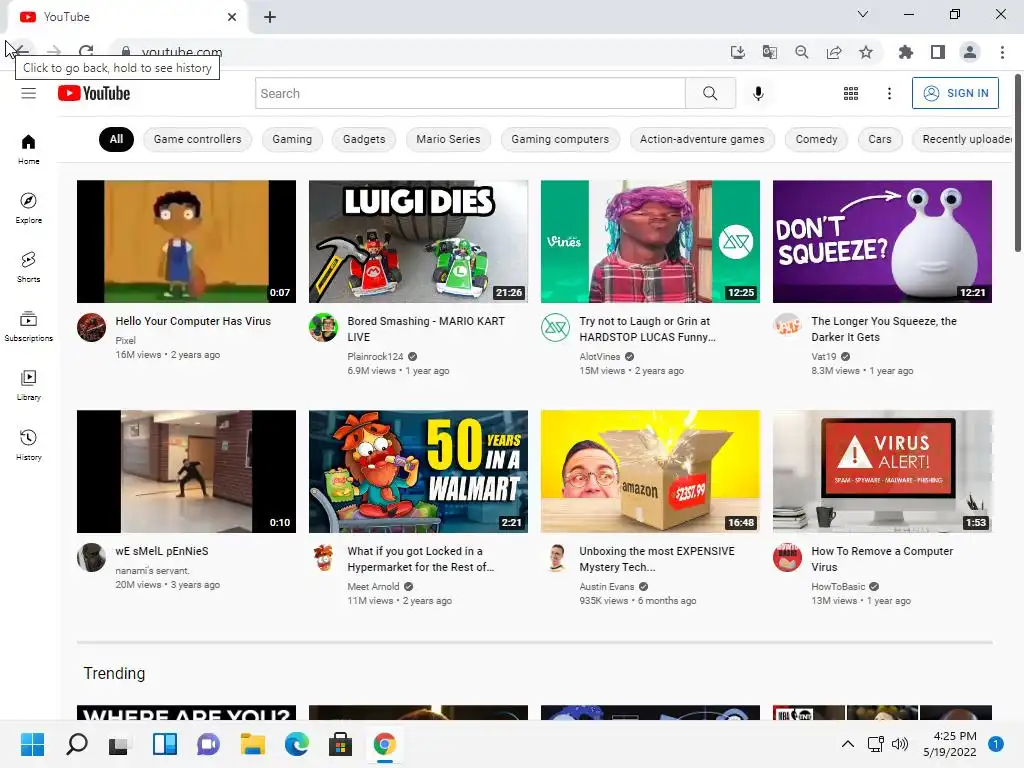Viewport: 1024px width, 768px height.
Task: Visit the Plainrock124 channel link
Action: click(376, 357)
